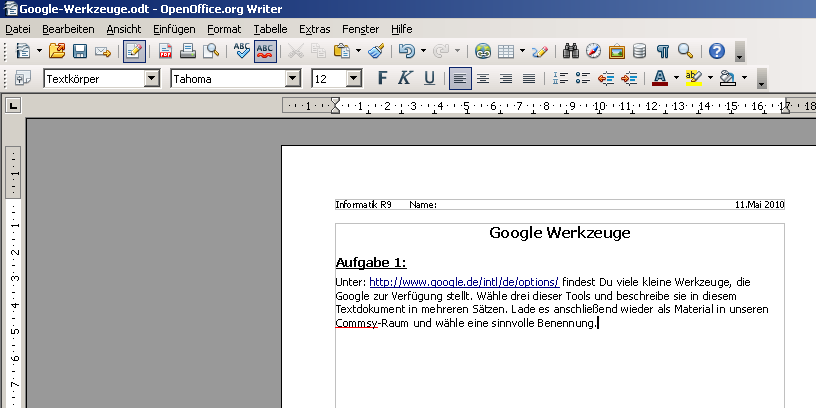816x408 pixels.
Task: Open the Table size dropdown arrow
Action: [x=522, y=51]
